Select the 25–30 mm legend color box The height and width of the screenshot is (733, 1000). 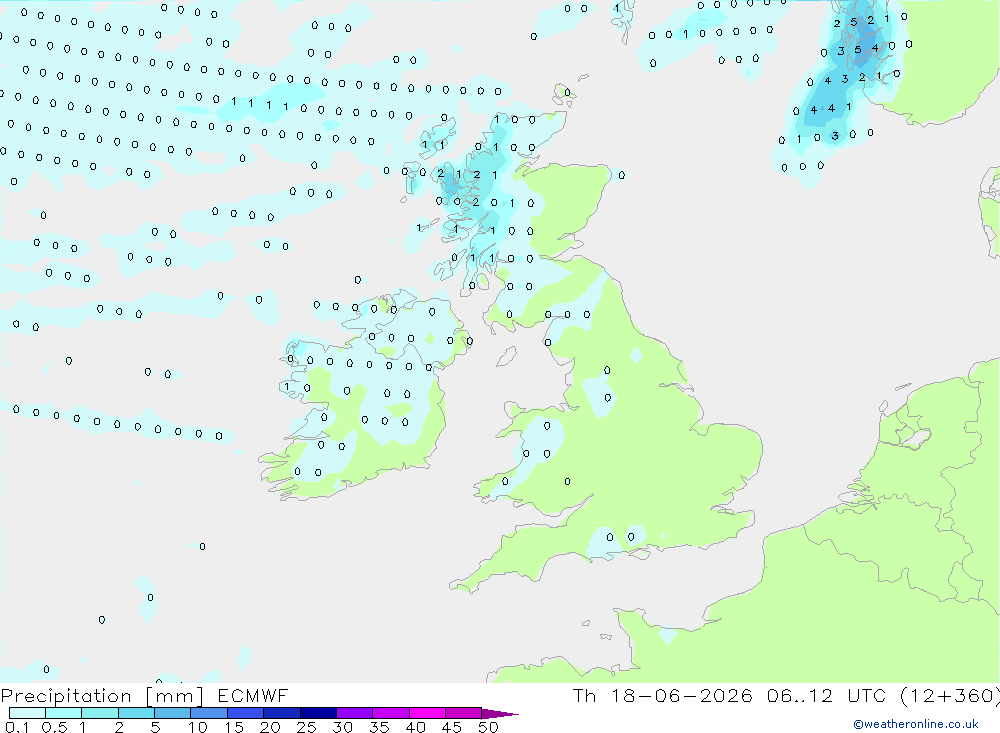[x=318, y=713]
